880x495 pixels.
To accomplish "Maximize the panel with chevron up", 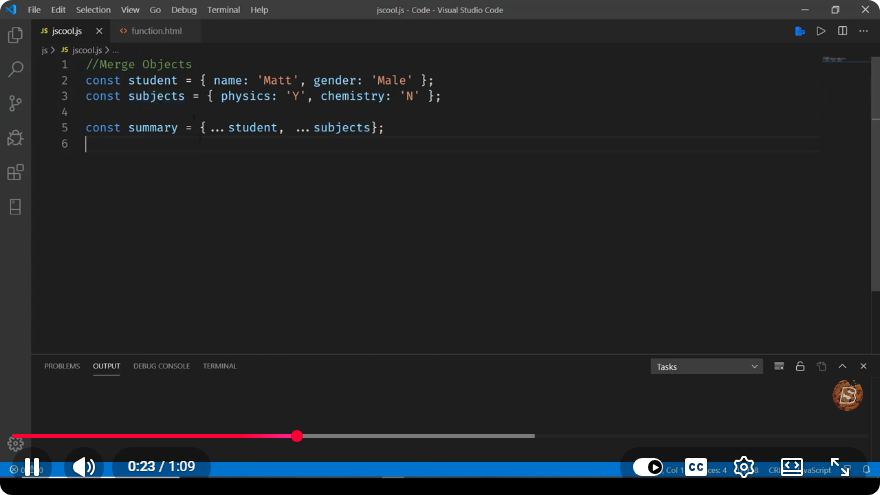I will pos(842,366).
